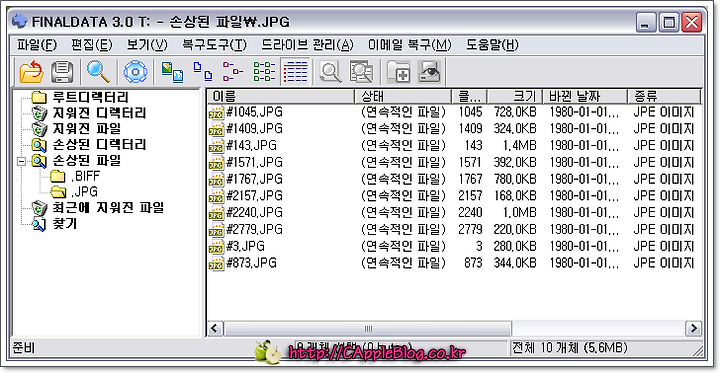Minimize the FINALDATA window

[x=647, y=23]
